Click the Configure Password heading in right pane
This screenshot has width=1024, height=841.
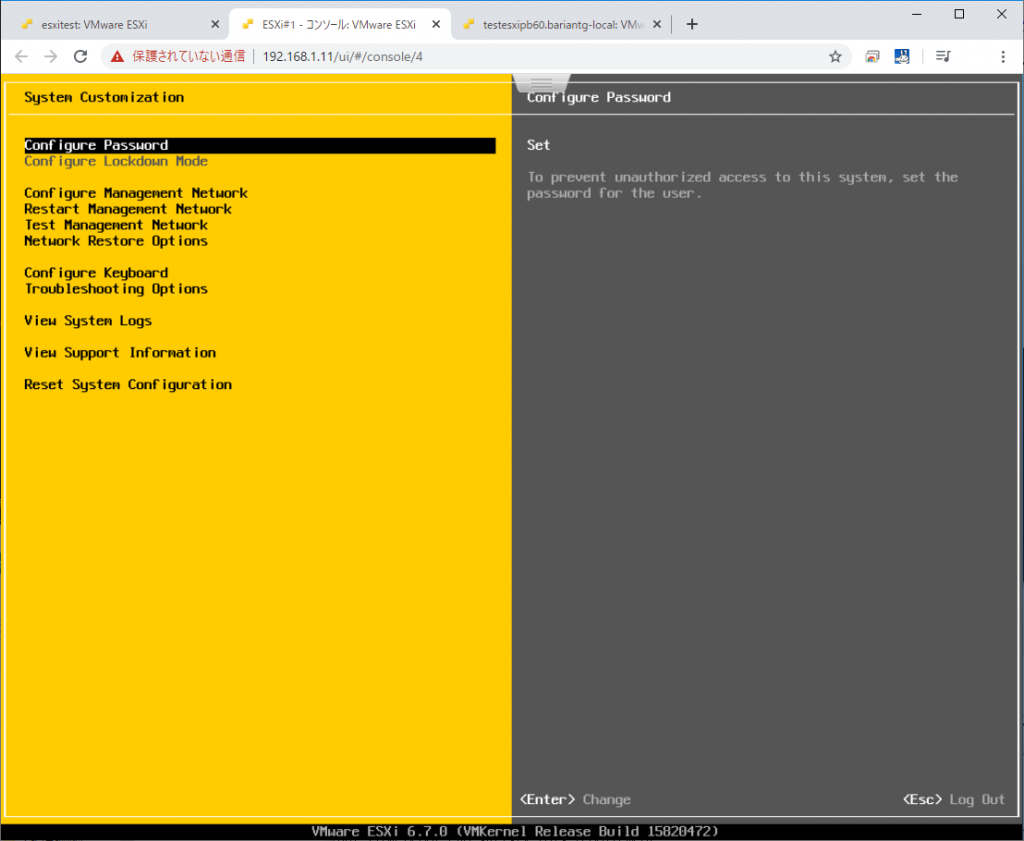point(599,97)
